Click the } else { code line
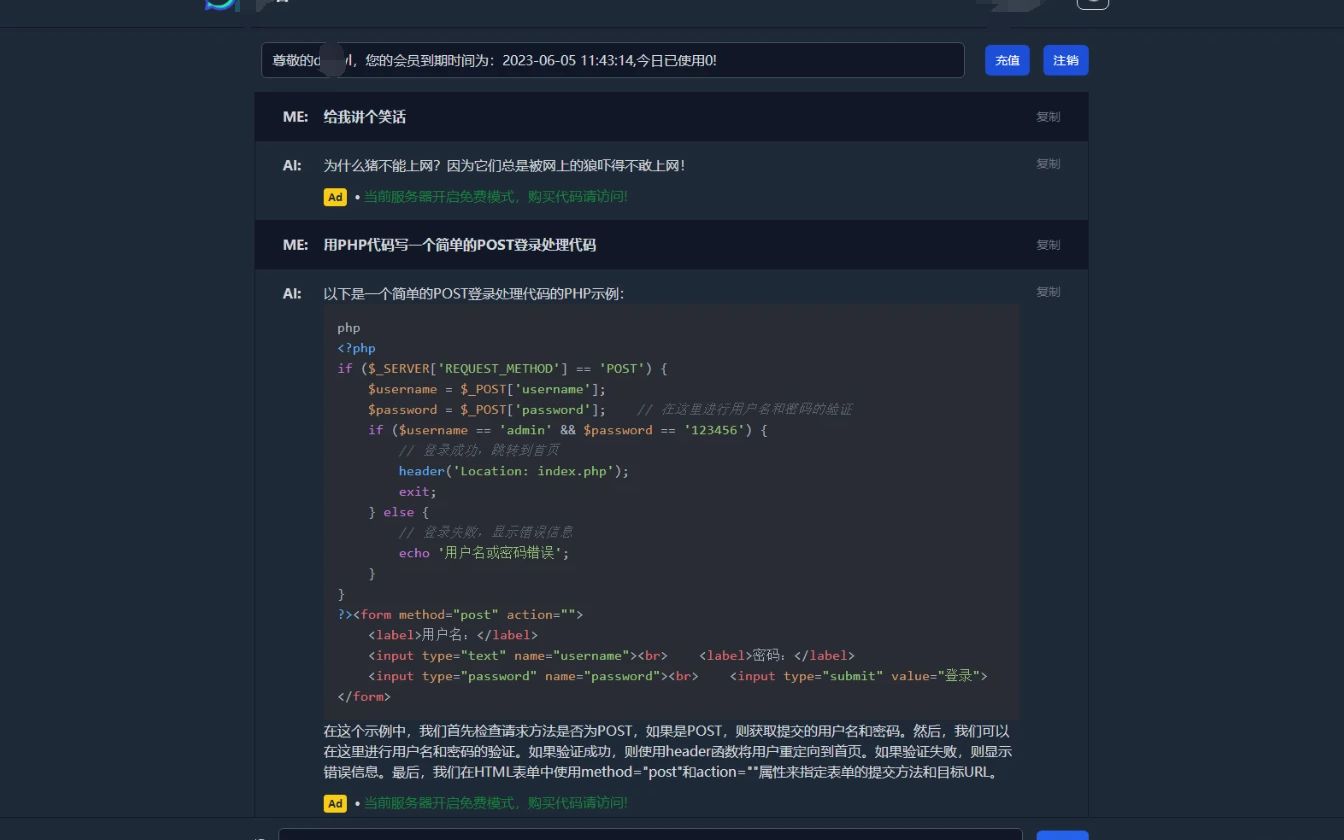 pos(398,512)
